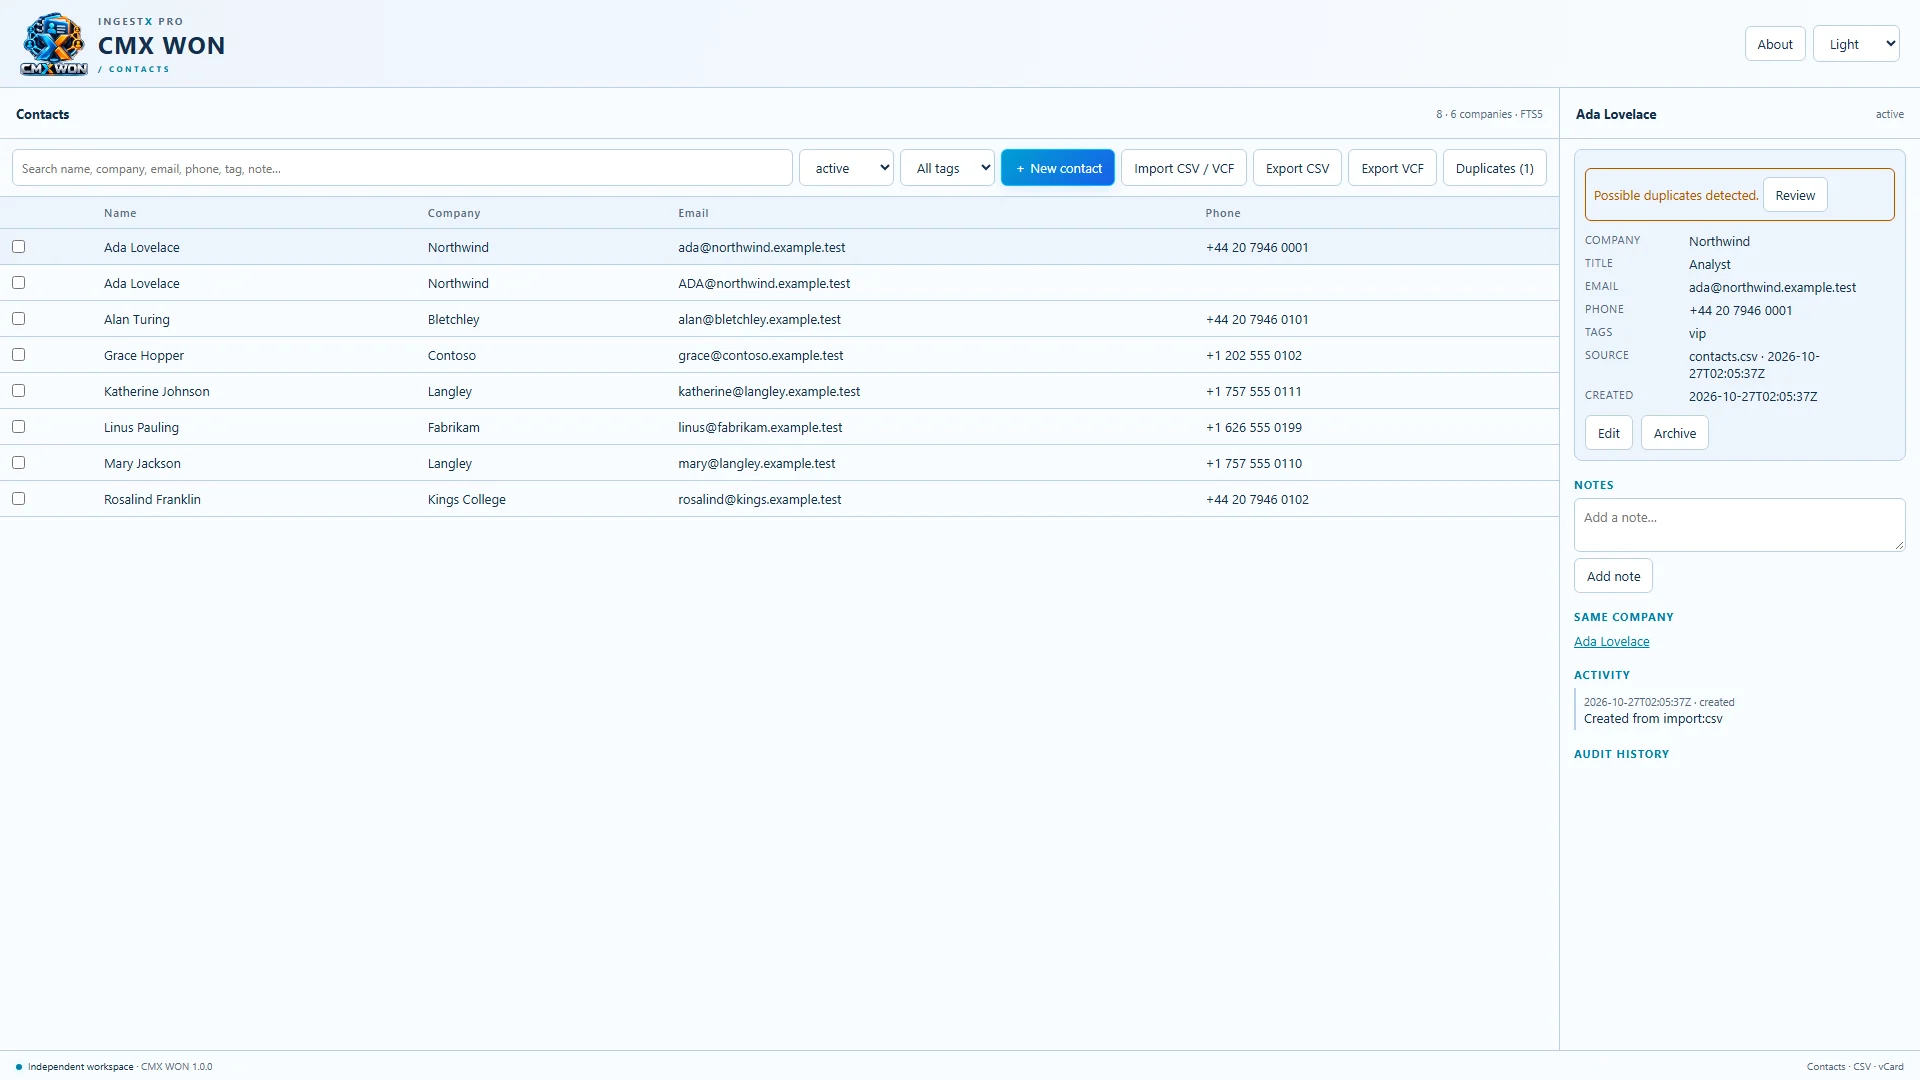
Task: Edit the Ada Lovelace contact
Action: [1608, 433]
